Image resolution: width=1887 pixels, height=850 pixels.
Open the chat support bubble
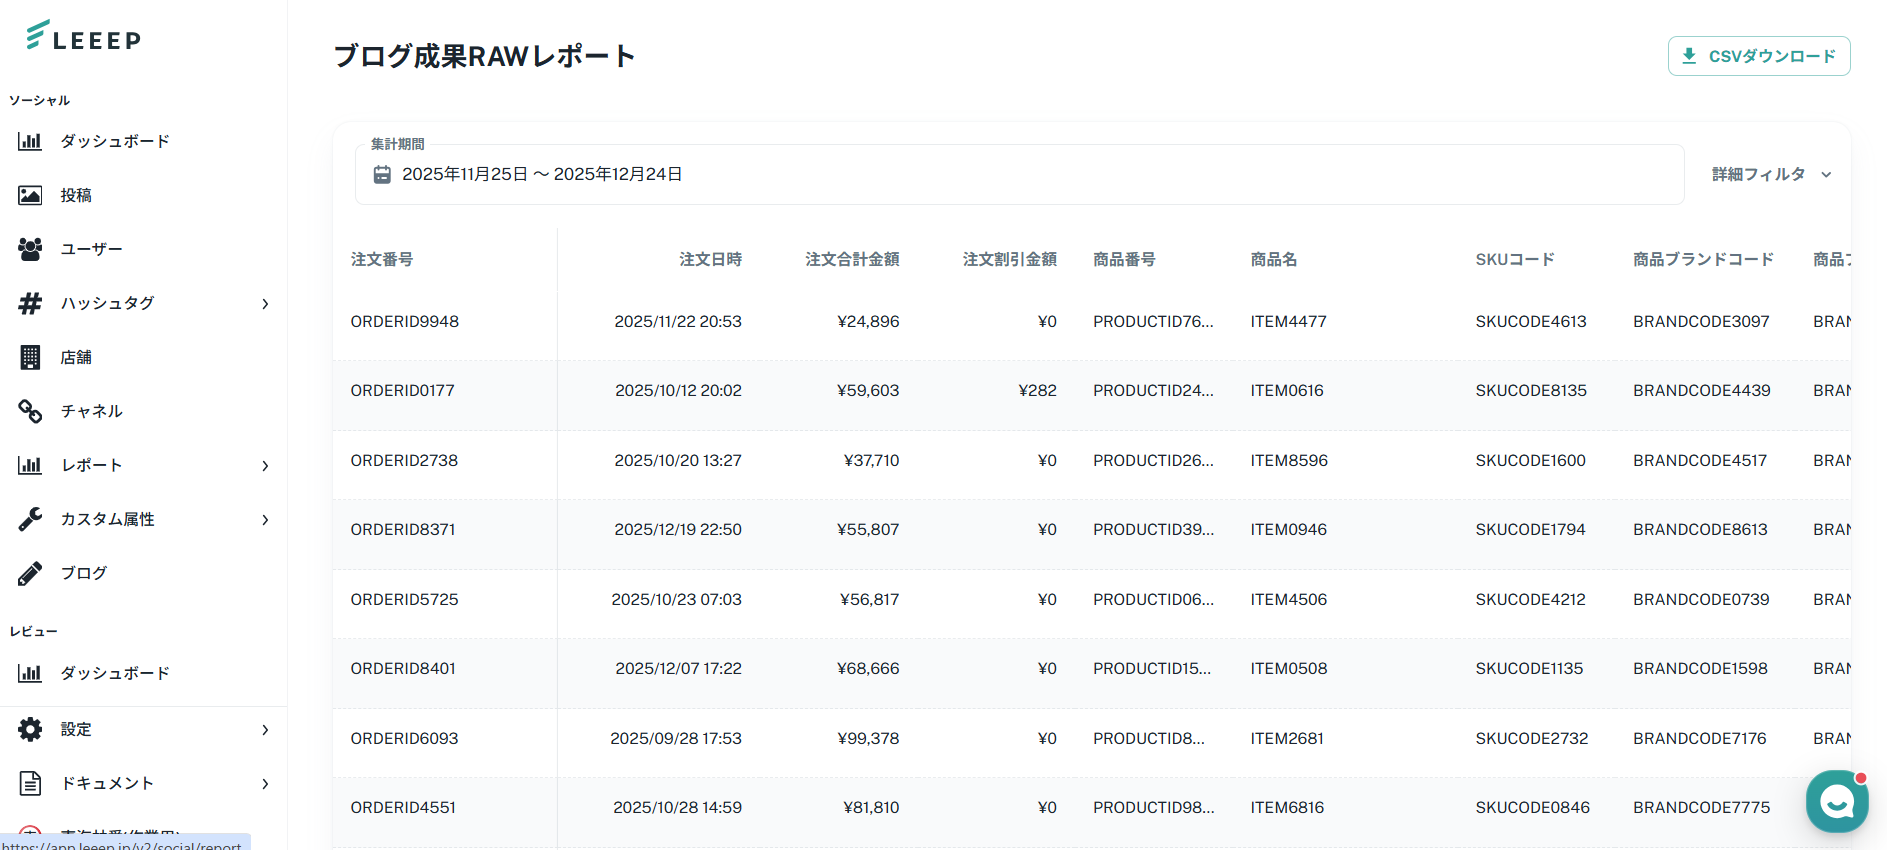(x=1836, y=801)
